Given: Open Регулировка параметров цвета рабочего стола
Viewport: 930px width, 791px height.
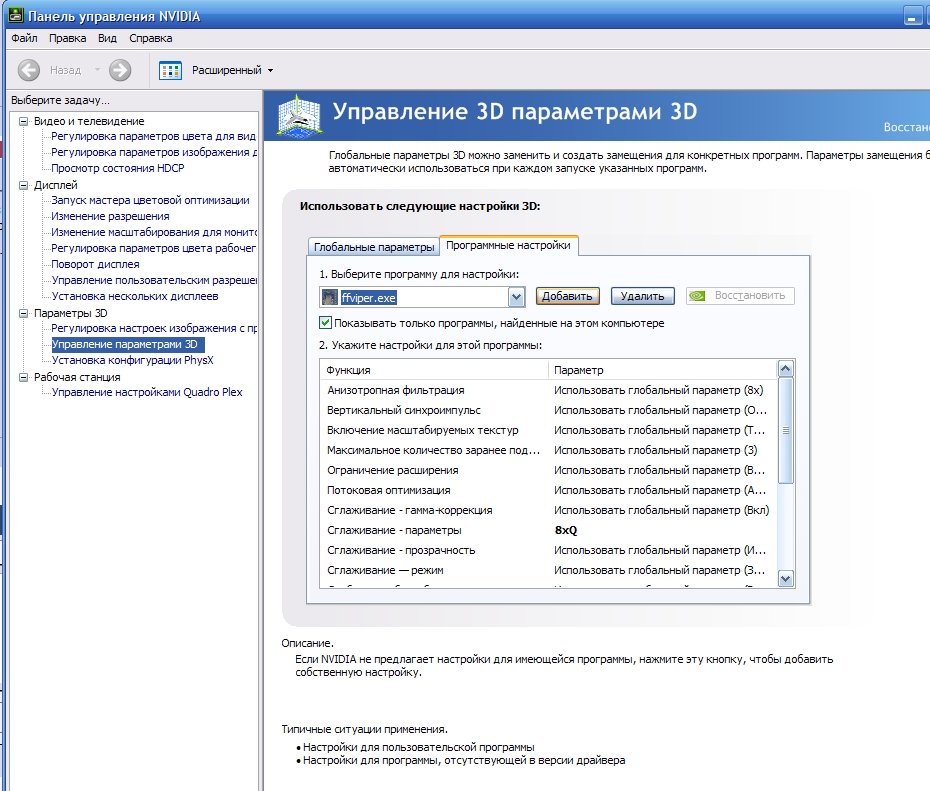Looking at the screenshot, I should coord(153,248).
